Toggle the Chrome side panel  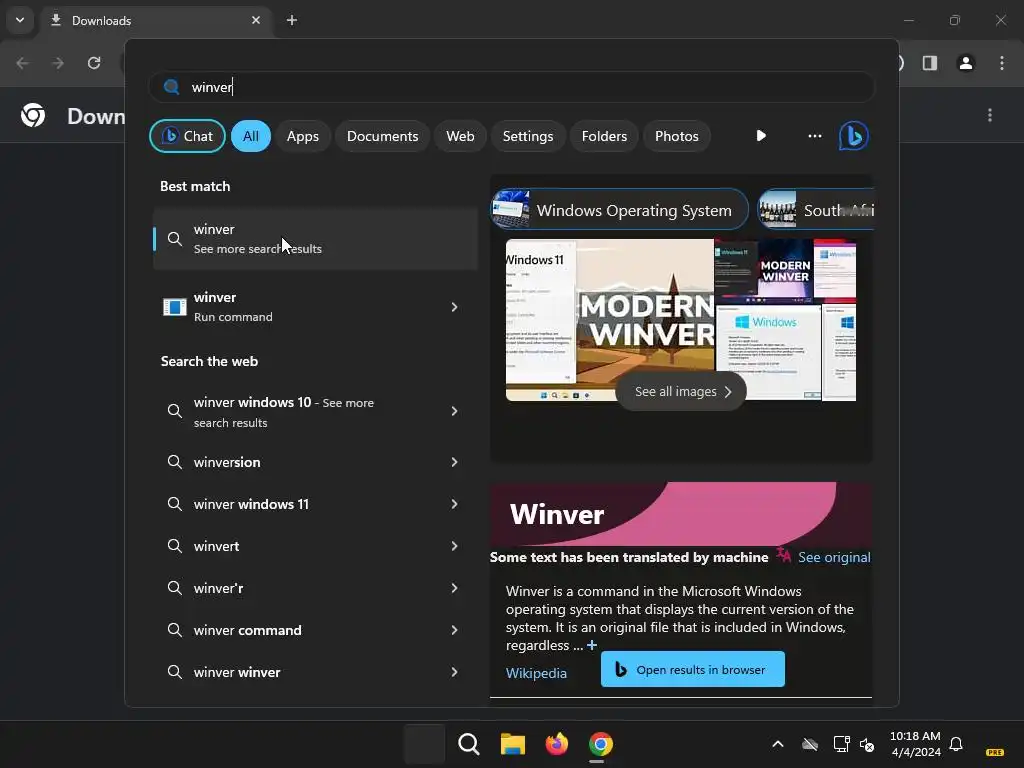tap(930, 63)
